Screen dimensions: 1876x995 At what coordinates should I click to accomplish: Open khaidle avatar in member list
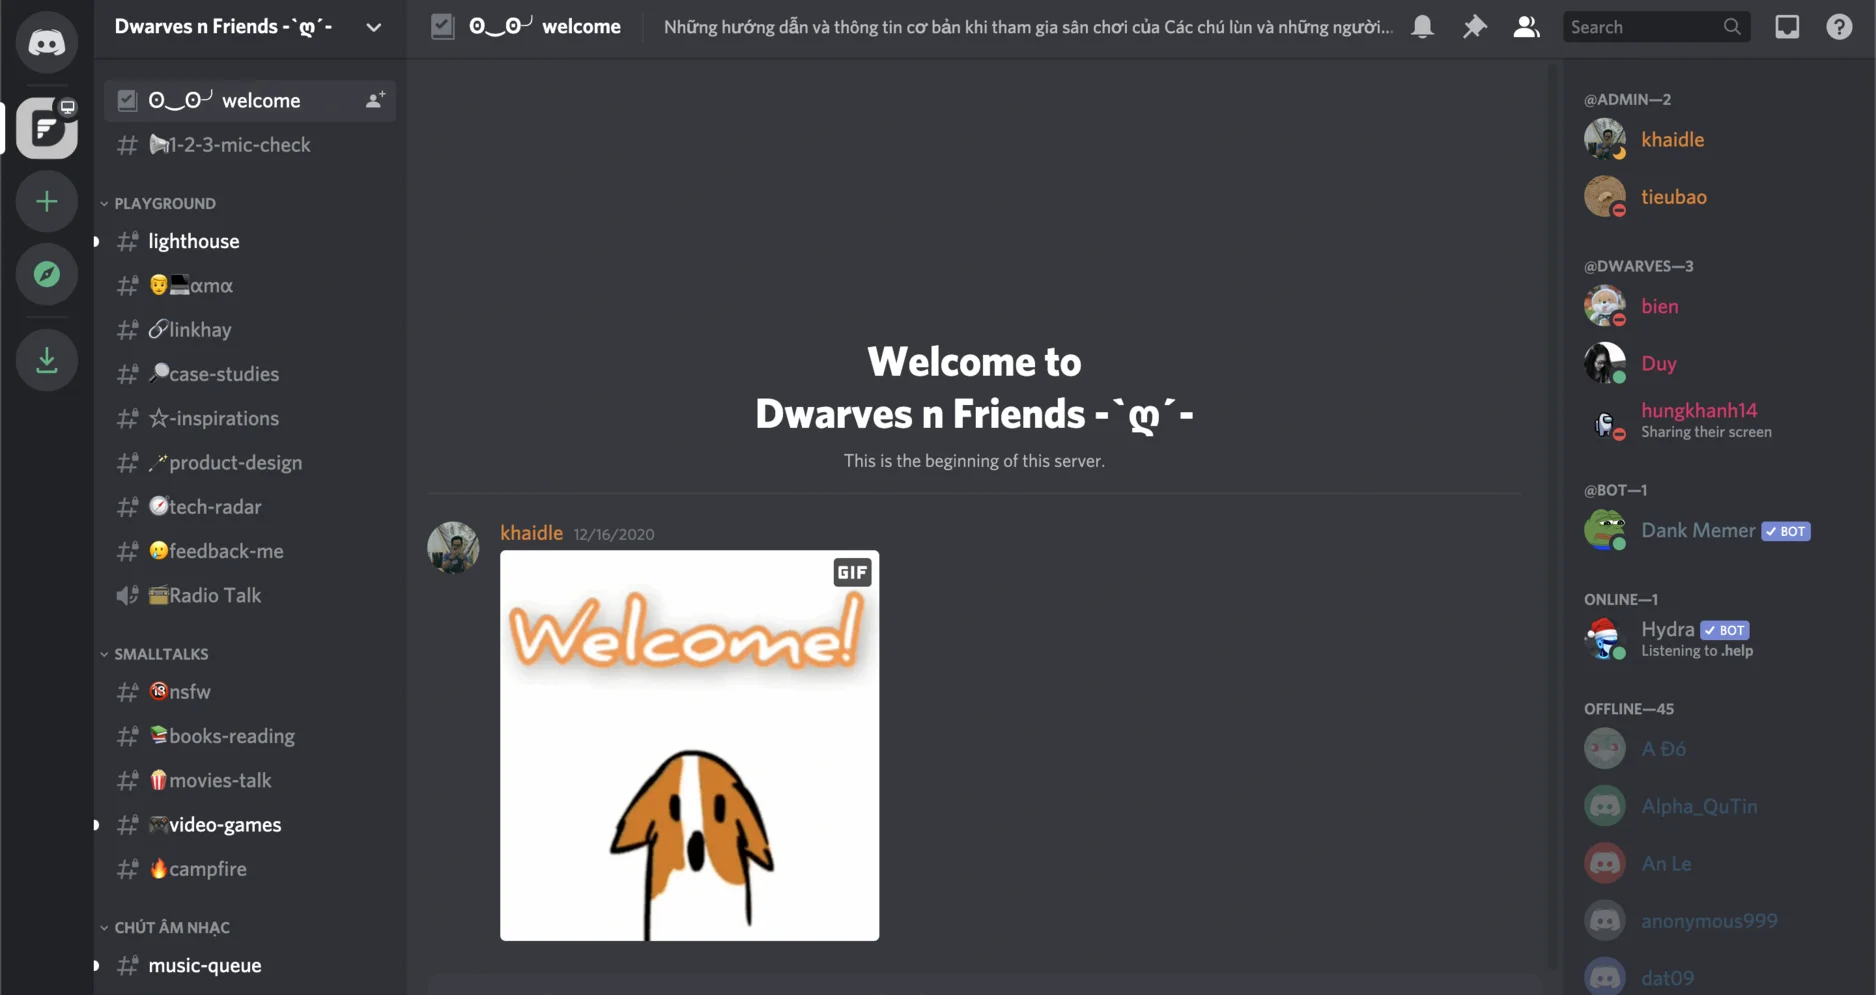pos(1605,139)
